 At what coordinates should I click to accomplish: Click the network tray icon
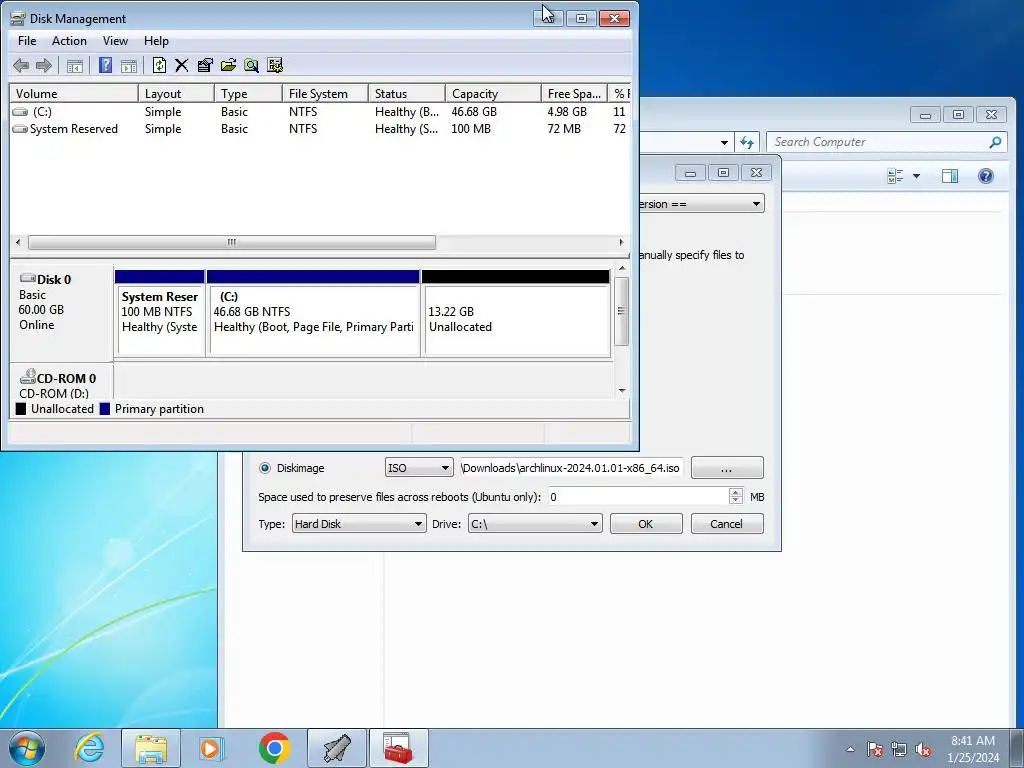click(899, 749)
